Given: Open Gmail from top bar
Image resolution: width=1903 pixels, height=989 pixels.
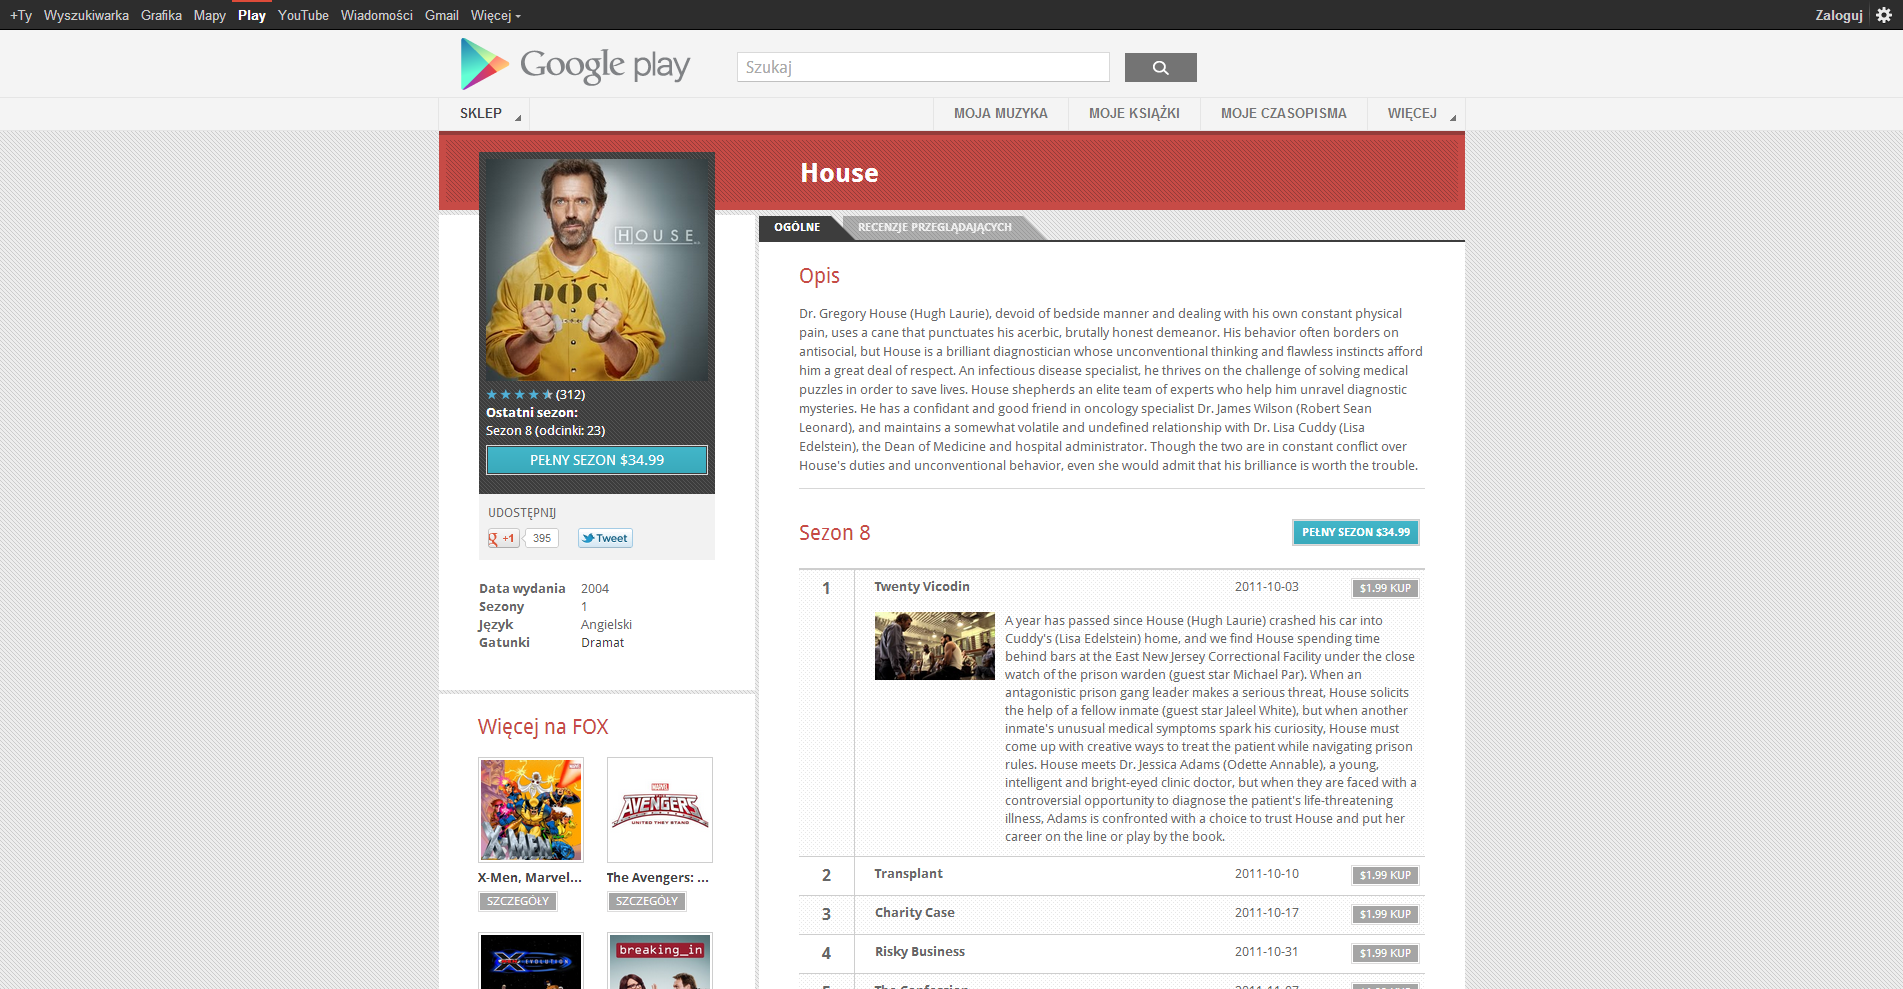Looking at the screenshot, I should [x=441, y=15].
